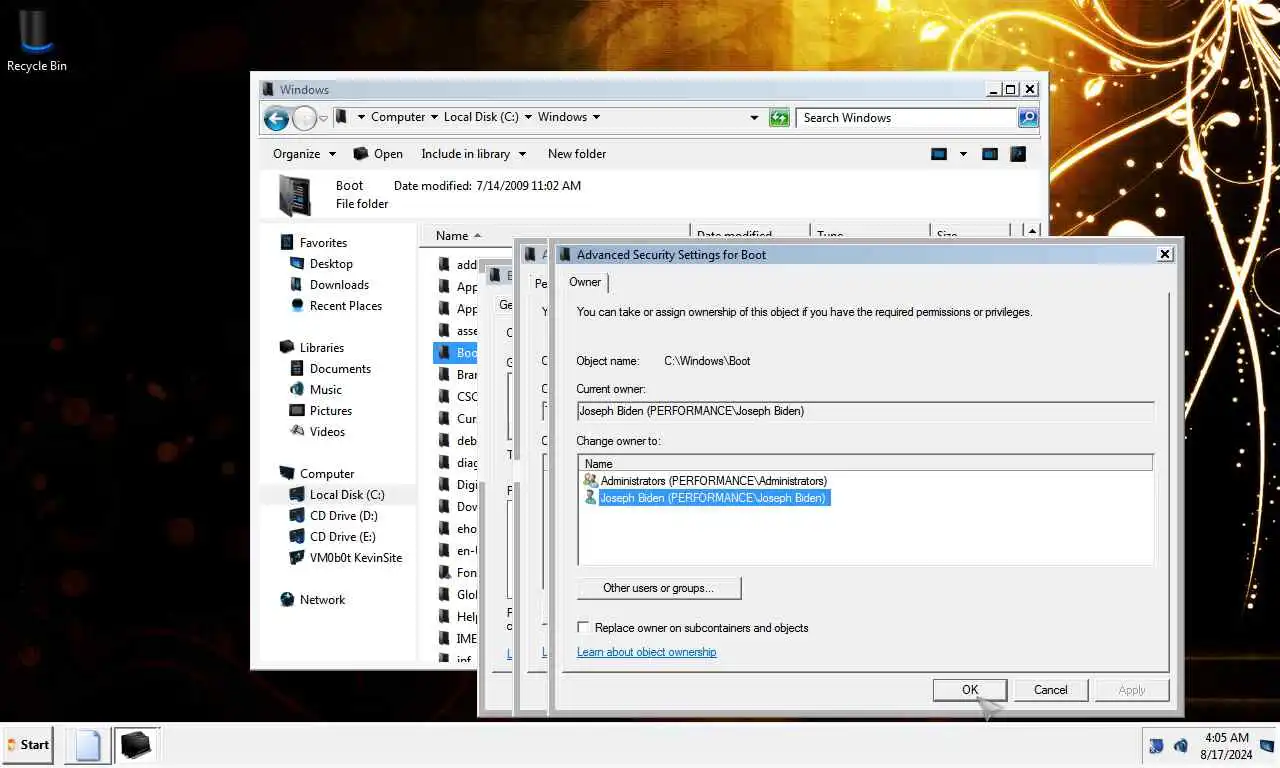Click New folder in the toolbar
Screen dimensions: 1280x768
tap(576, 154)
